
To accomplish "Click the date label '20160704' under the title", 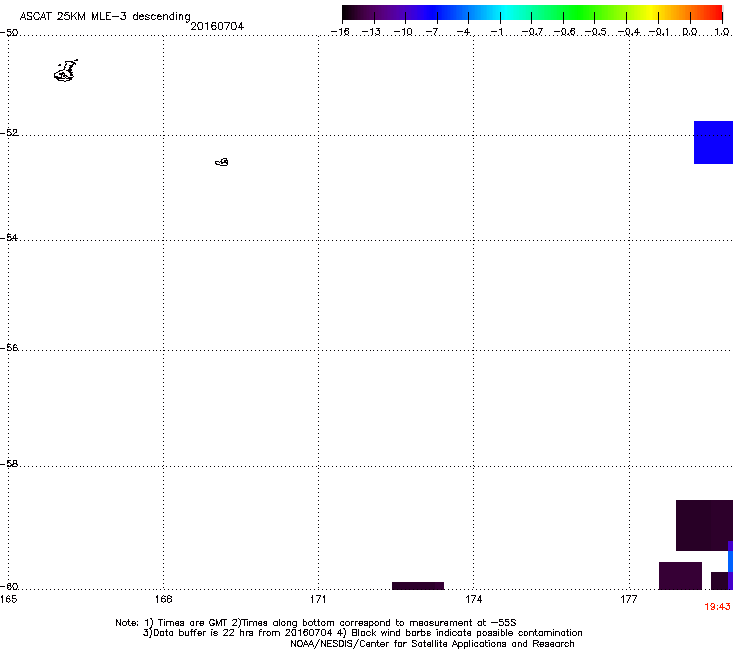I will point(217,26).
